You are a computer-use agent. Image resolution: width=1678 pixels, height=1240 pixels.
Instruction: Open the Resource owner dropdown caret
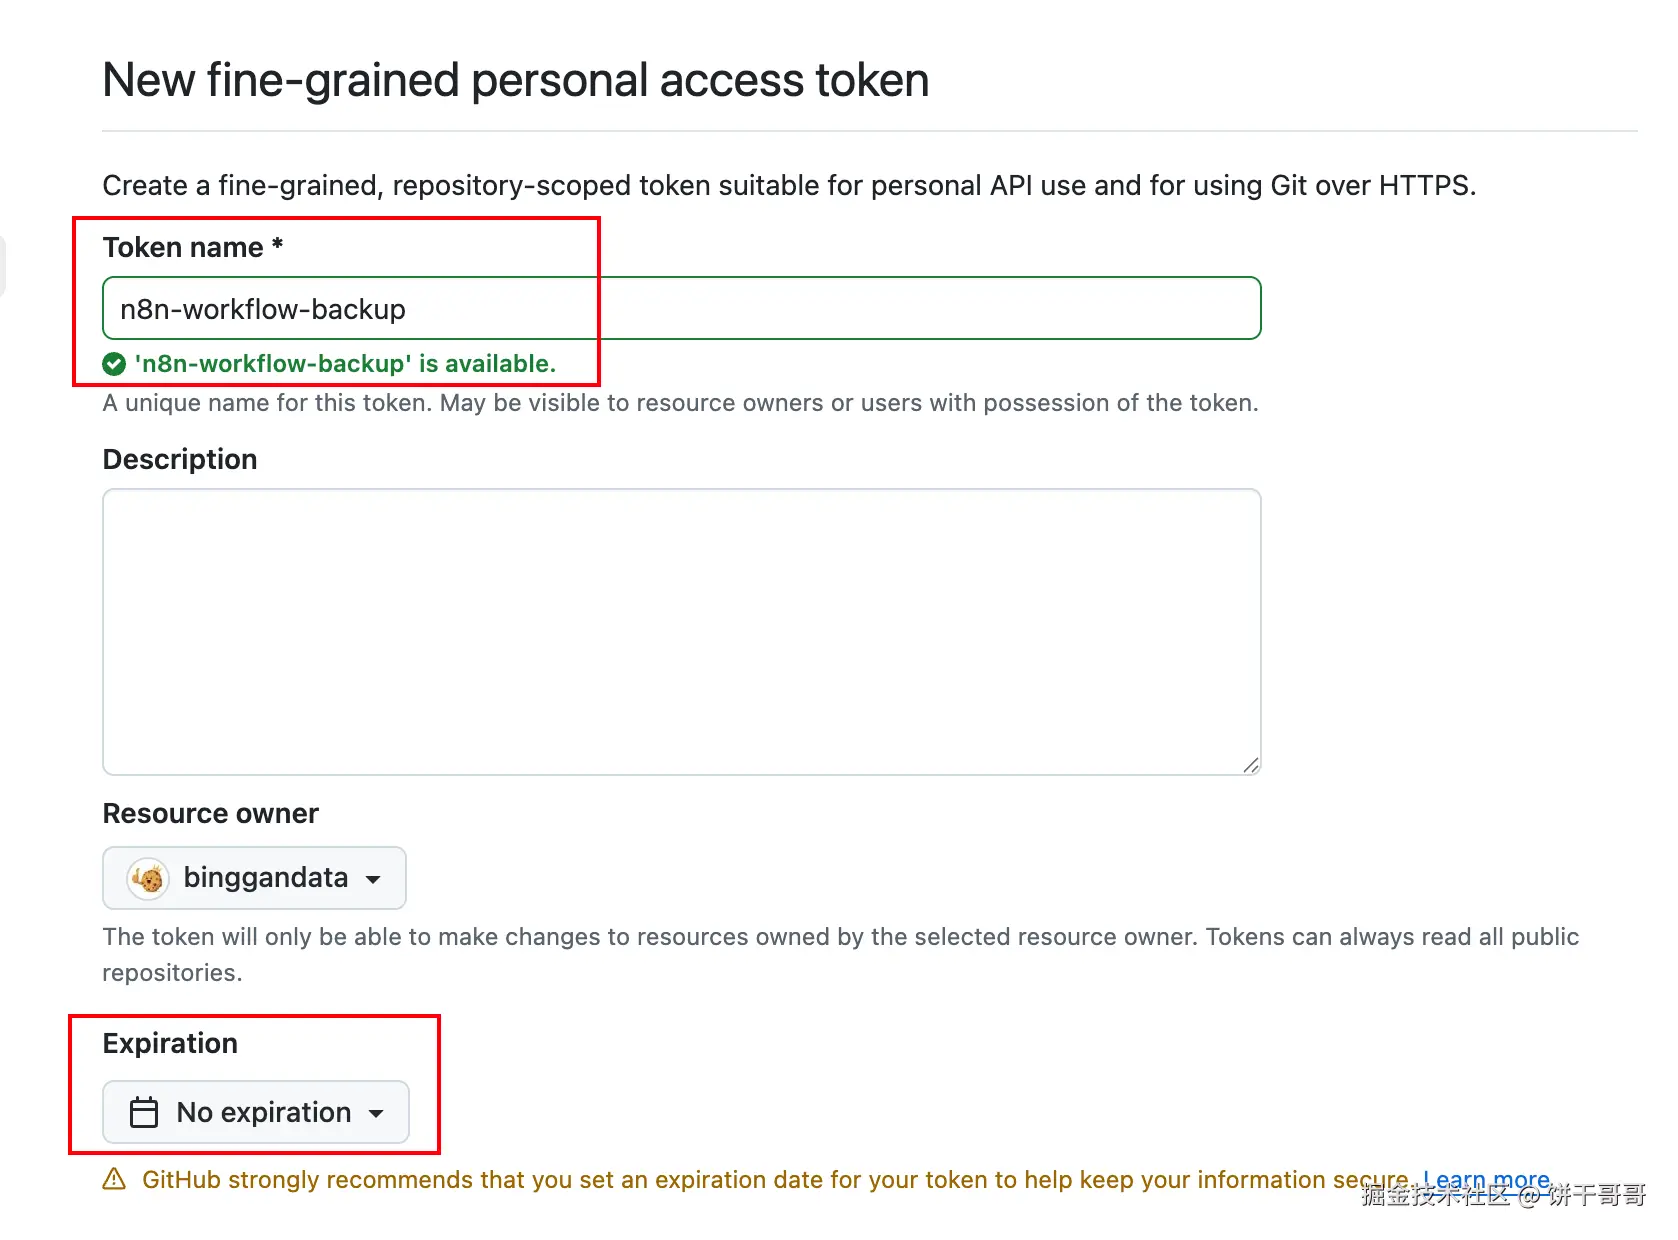(373, 879)
